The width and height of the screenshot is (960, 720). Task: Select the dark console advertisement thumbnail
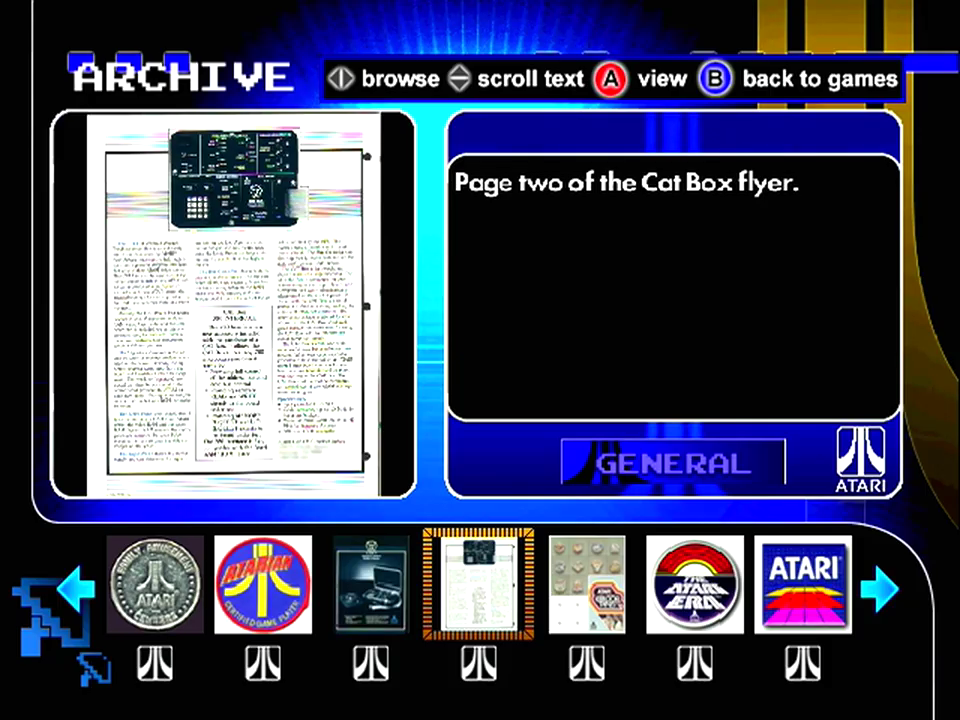[x=371, y=584]
